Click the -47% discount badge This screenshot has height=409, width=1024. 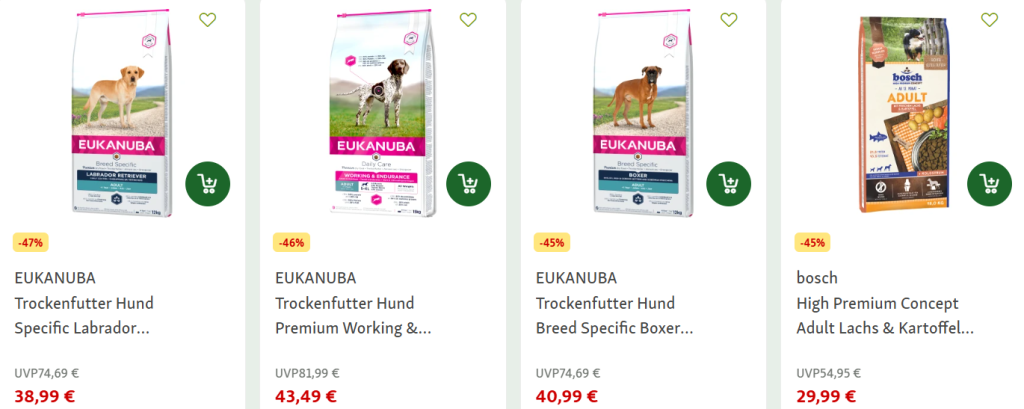31,242
